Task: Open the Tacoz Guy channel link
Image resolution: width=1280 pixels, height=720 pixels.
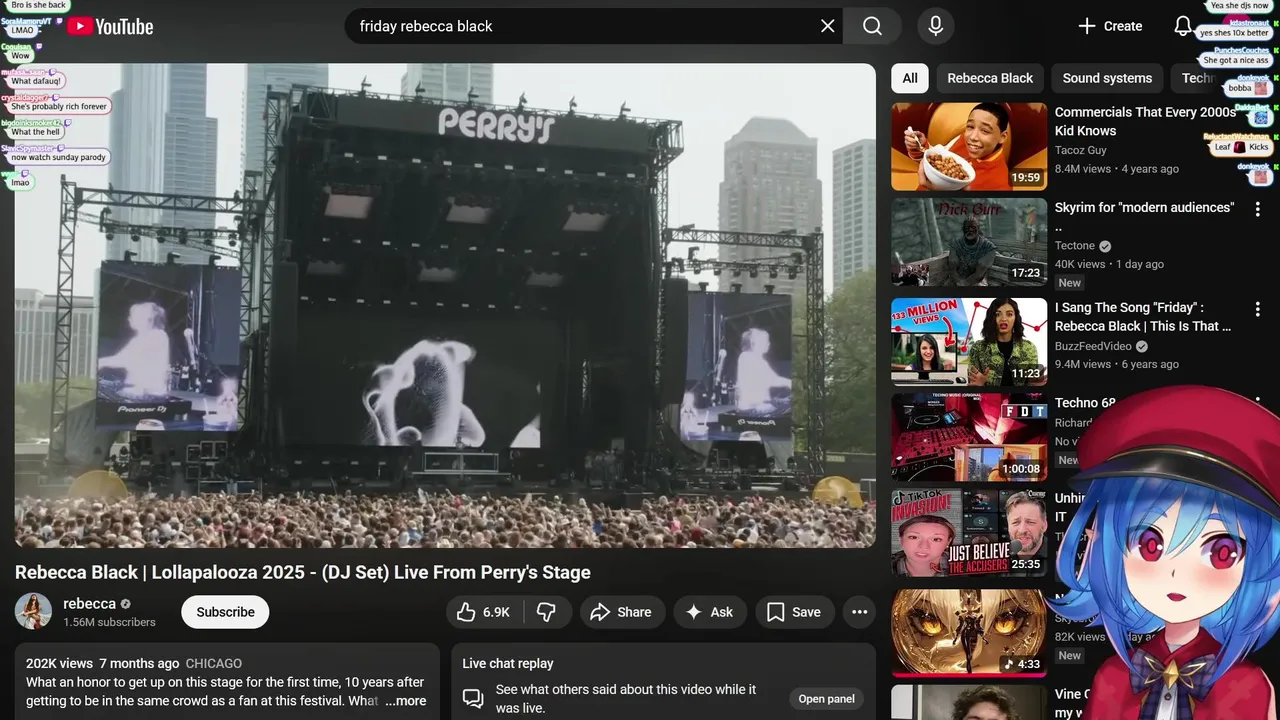Action: tap(1081, 150)
